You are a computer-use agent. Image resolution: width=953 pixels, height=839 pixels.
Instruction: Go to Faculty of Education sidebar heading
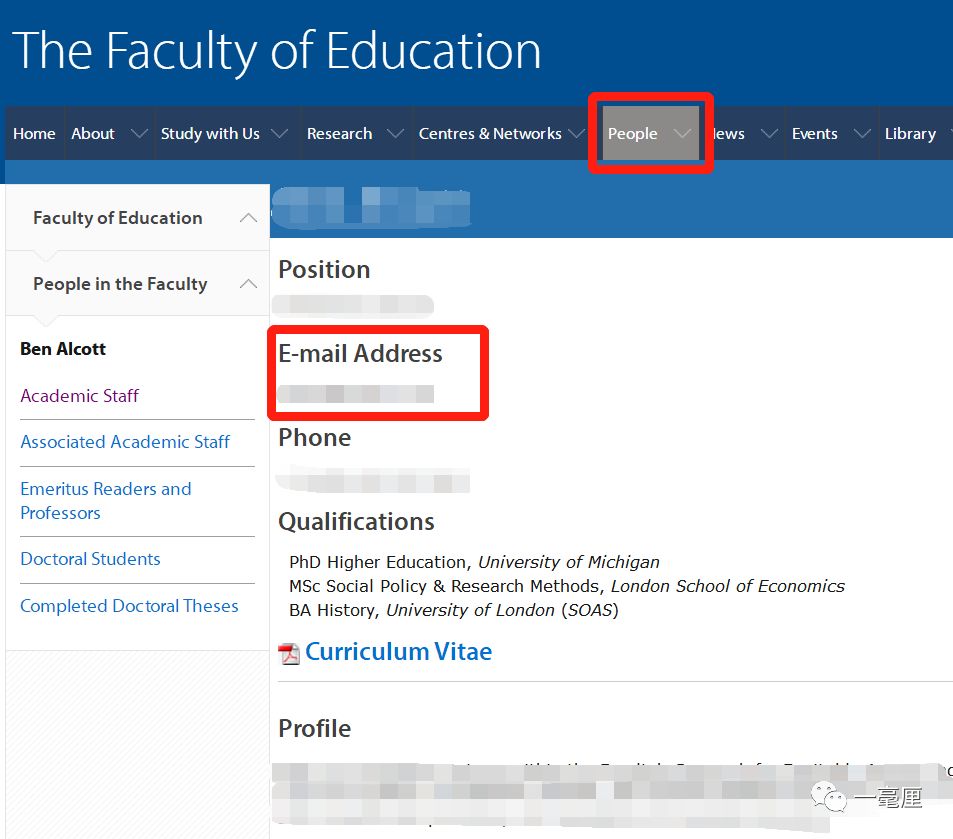click(117, 218)
